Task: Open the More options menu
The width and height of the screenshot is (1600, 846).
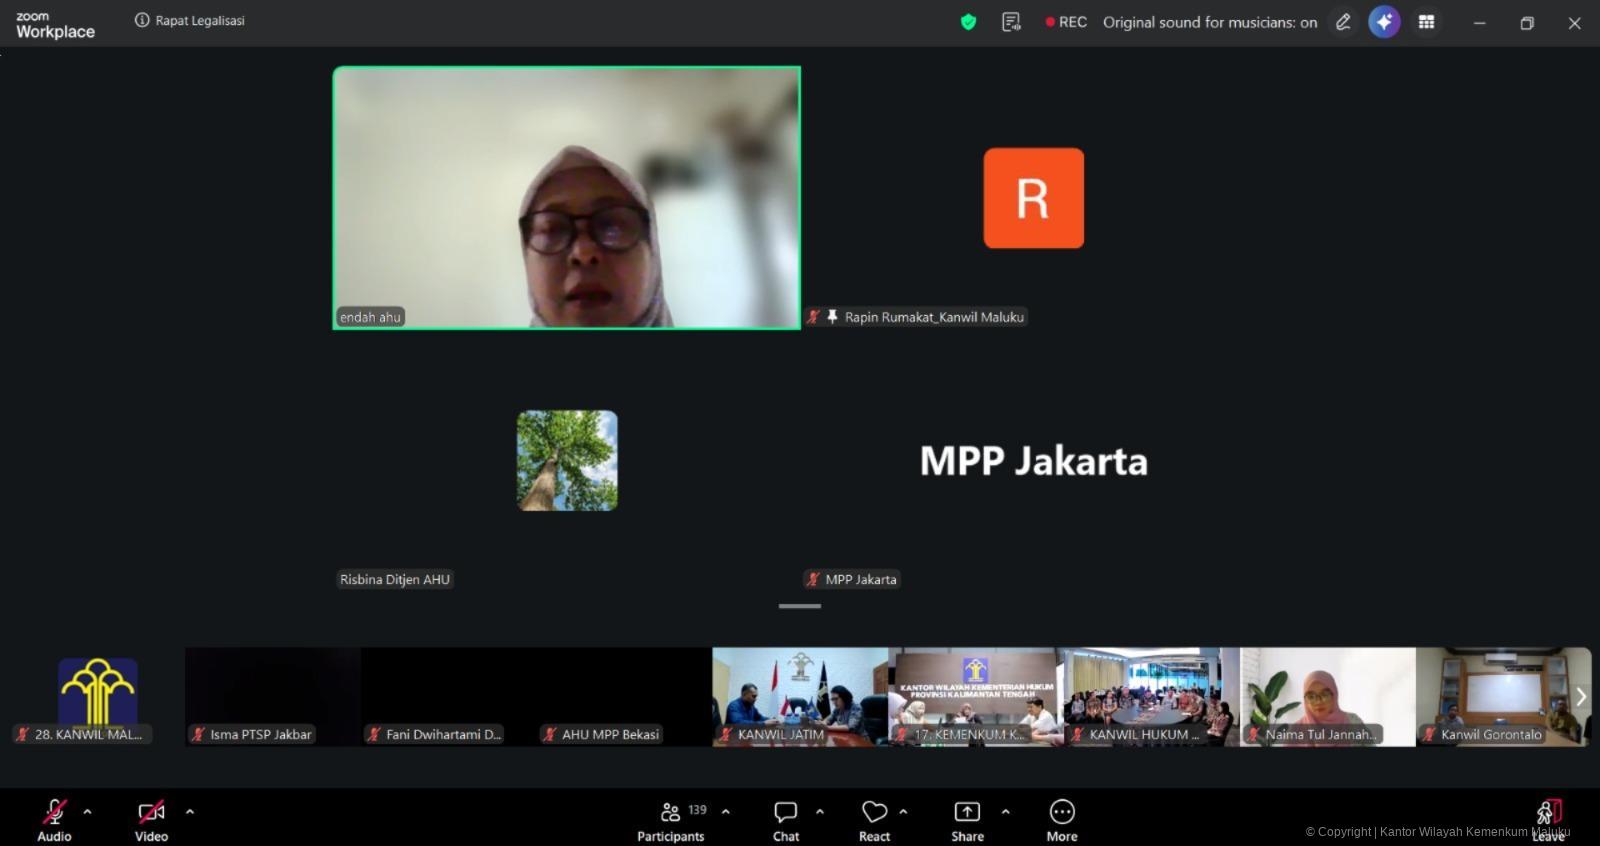Action: click(x=1062, y=818)
